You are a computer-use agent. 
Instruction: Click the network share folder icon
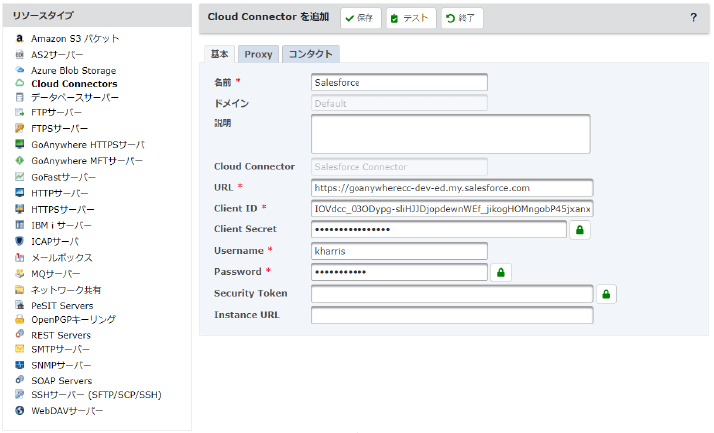tap(20, 290)
